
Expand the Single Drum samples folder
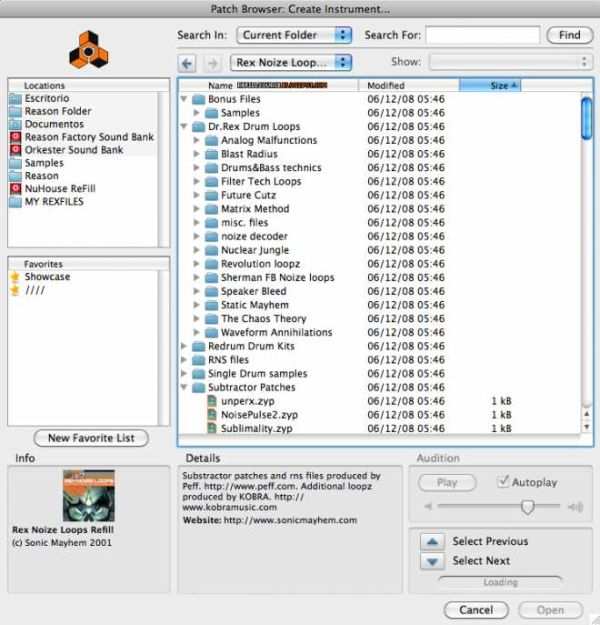(x=183, y=373)
